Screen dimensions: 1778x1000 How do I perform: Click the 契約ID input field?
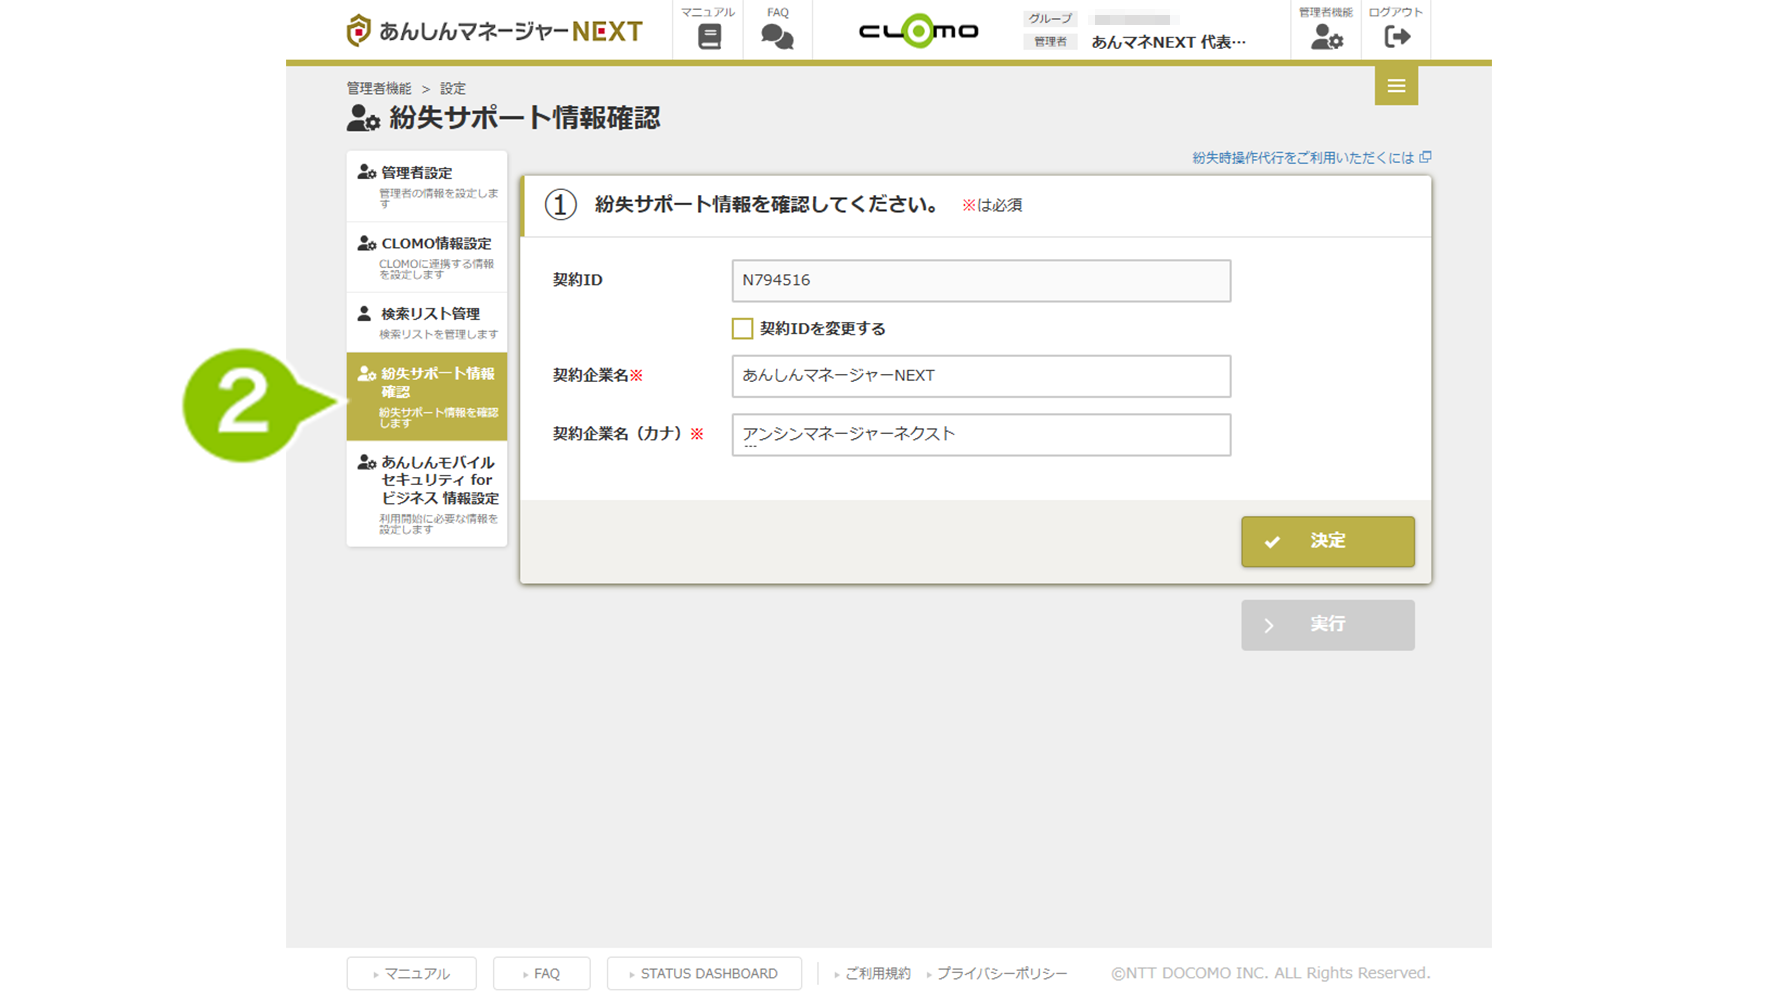[x=980, y=281]
